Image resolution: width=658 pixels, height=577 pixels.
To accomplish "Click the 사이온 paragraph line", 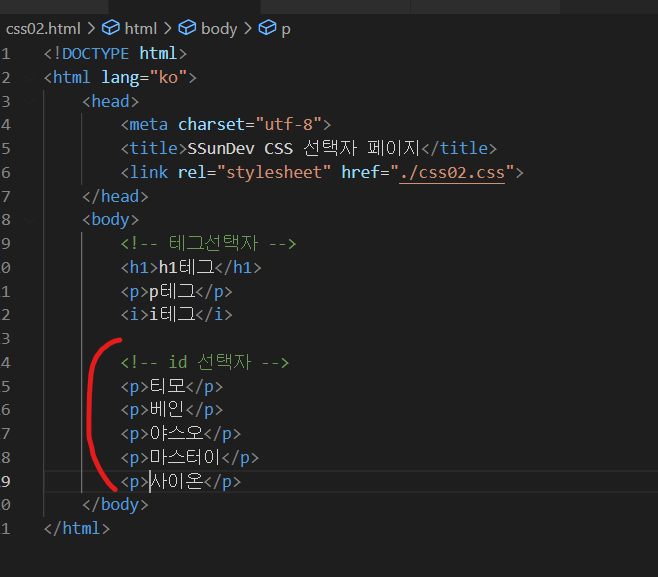I will click(181, 481).
